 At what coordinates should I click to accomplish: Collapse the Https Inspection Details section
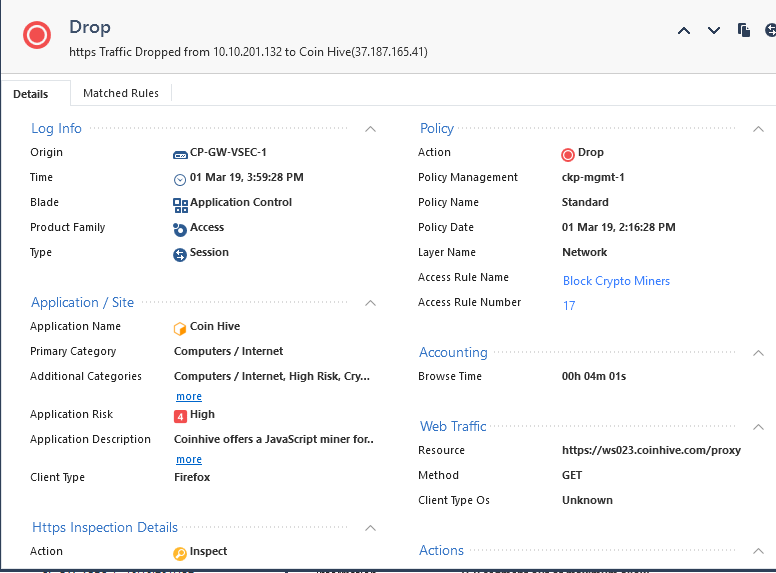pos(370,528)
